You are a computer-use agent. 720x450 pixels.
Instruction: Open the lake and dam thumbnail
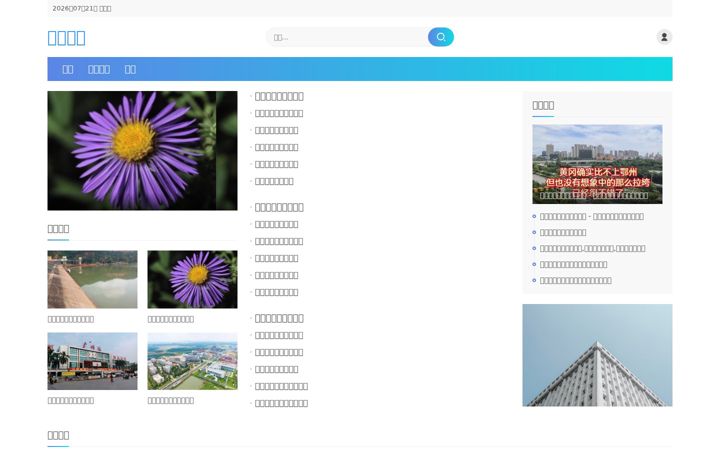[92, 279]
